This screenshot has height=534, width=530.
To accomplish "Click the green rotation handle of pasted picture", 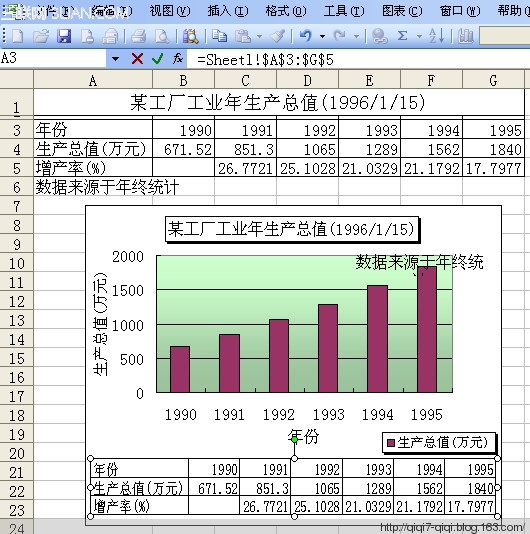I will coord(295,439).
